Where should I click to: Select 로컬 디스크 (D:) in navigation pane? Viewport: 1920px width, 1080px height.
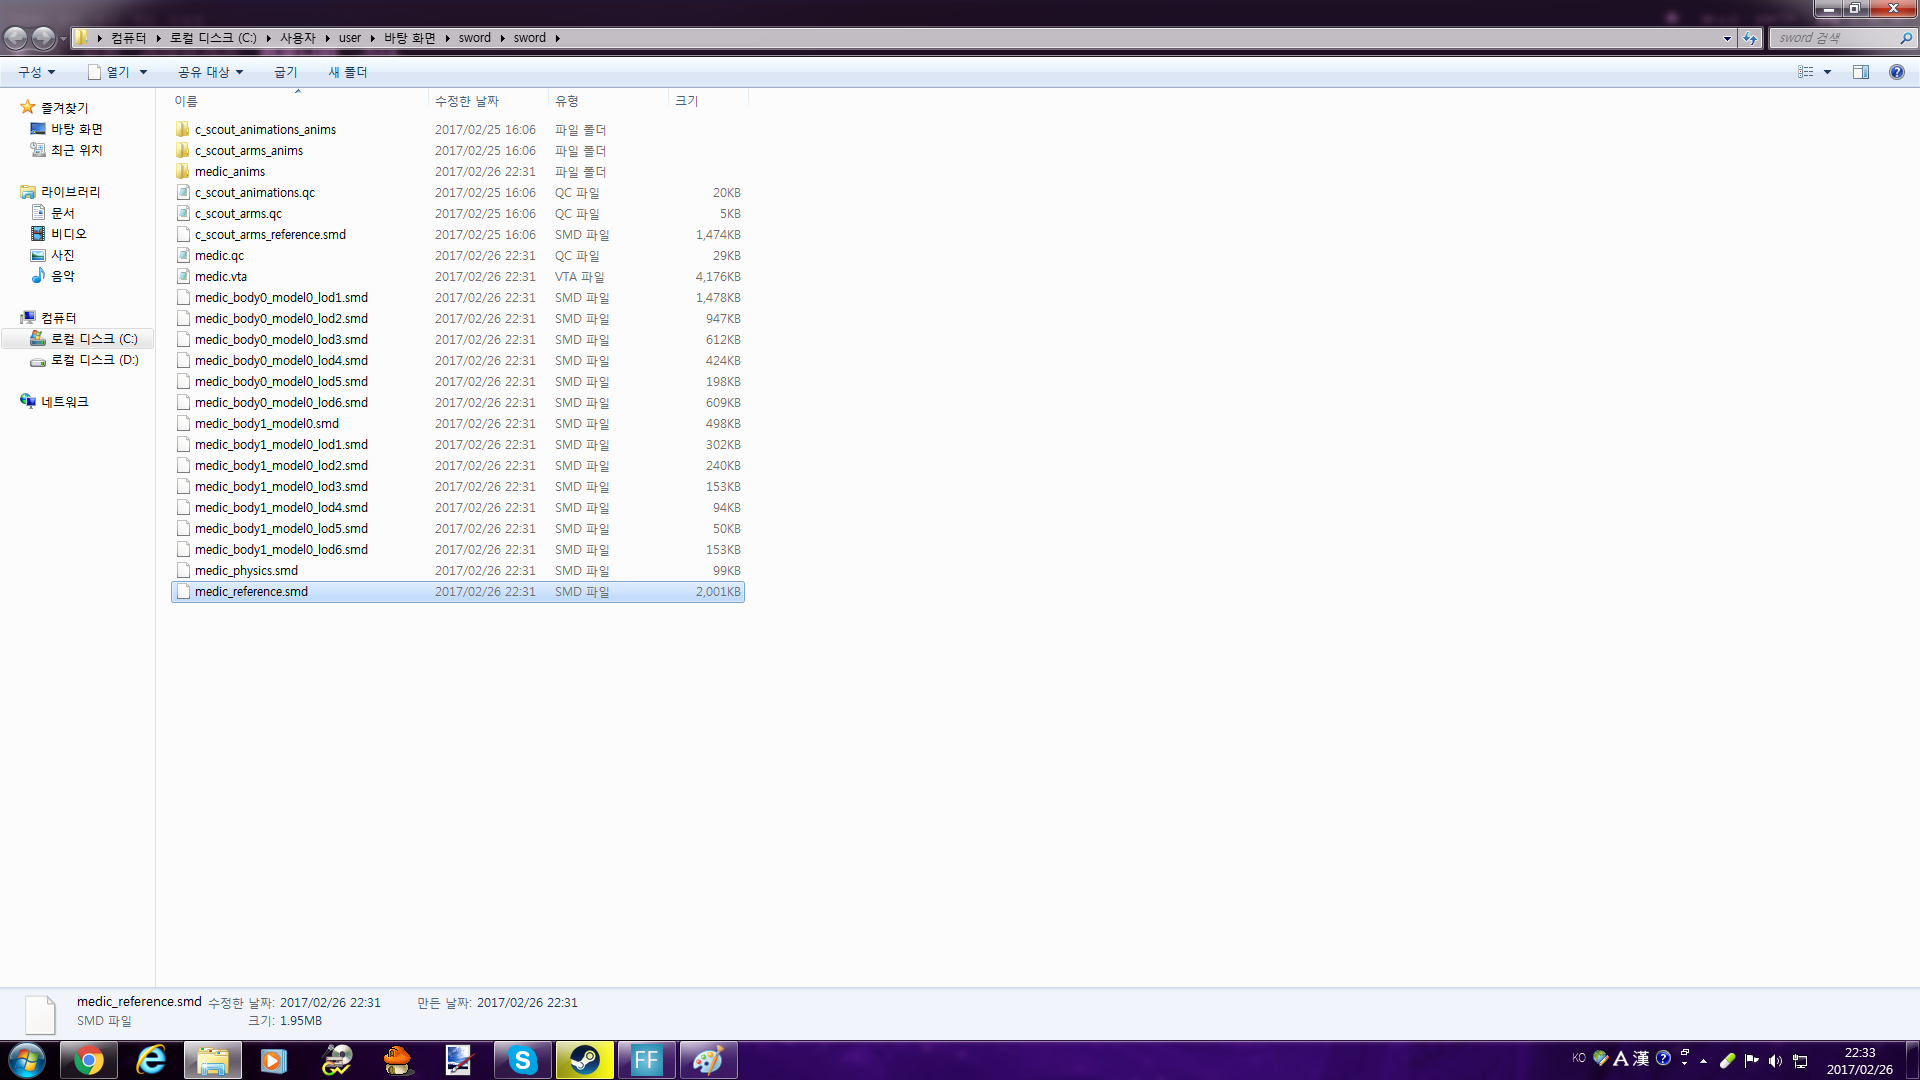(x=94, y=360)
